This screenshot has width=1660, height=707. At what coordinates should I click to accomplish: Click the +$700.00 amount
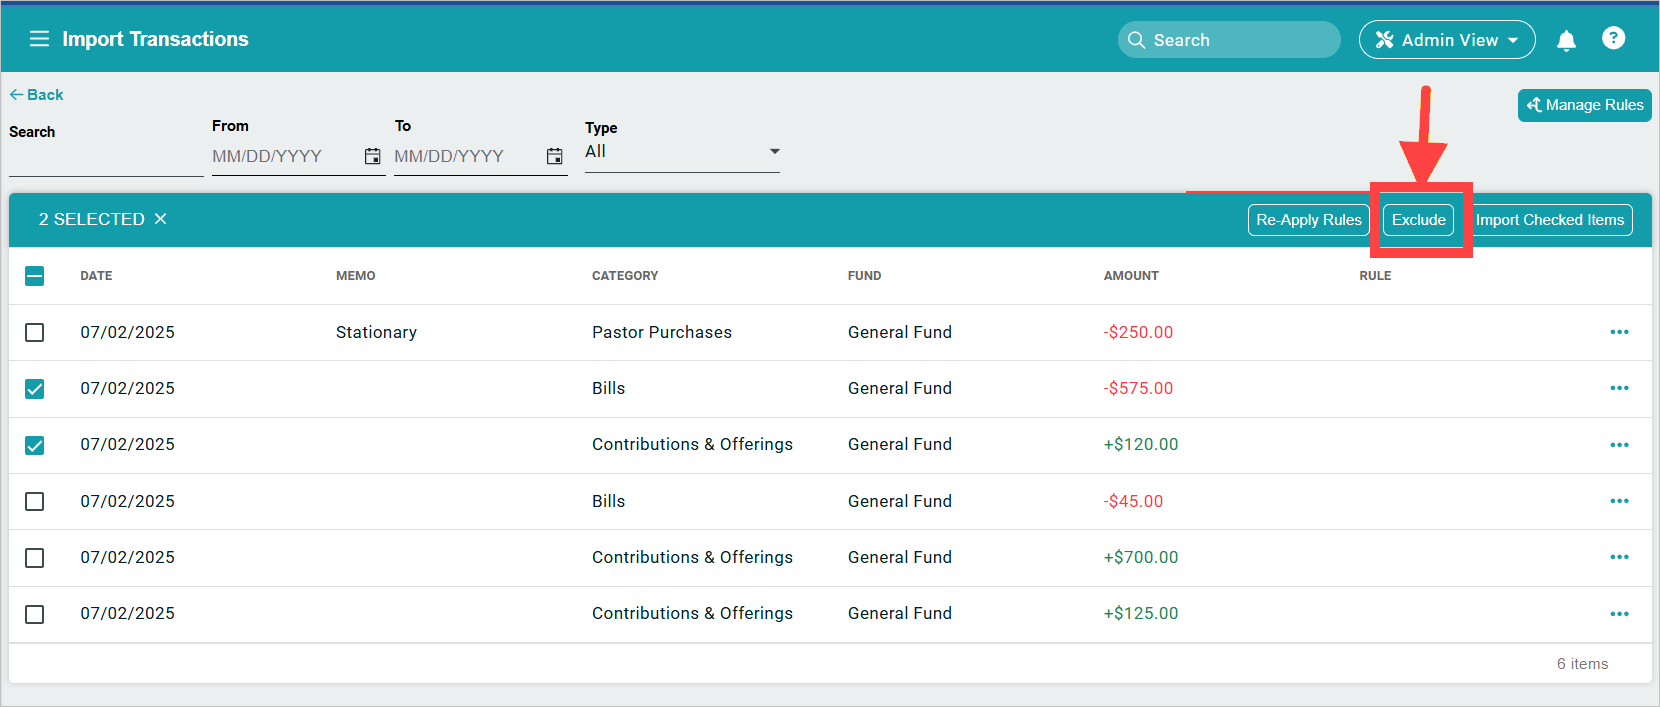click(x=1141, y=557)
